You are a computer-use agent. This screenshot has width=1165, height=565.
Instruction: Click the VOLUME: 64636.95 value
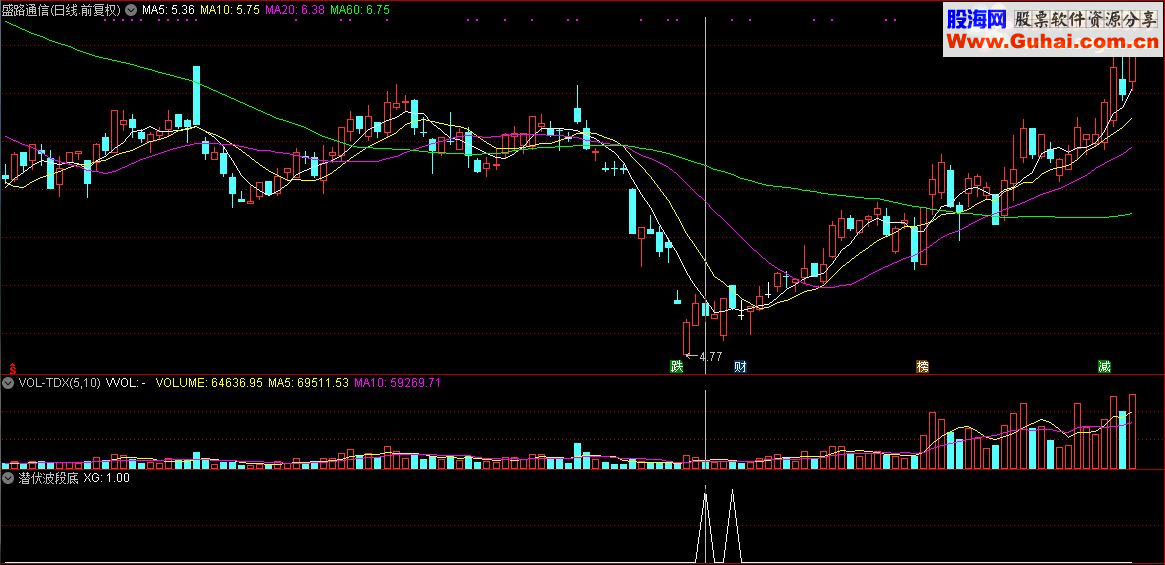click(x=209, y=383)
